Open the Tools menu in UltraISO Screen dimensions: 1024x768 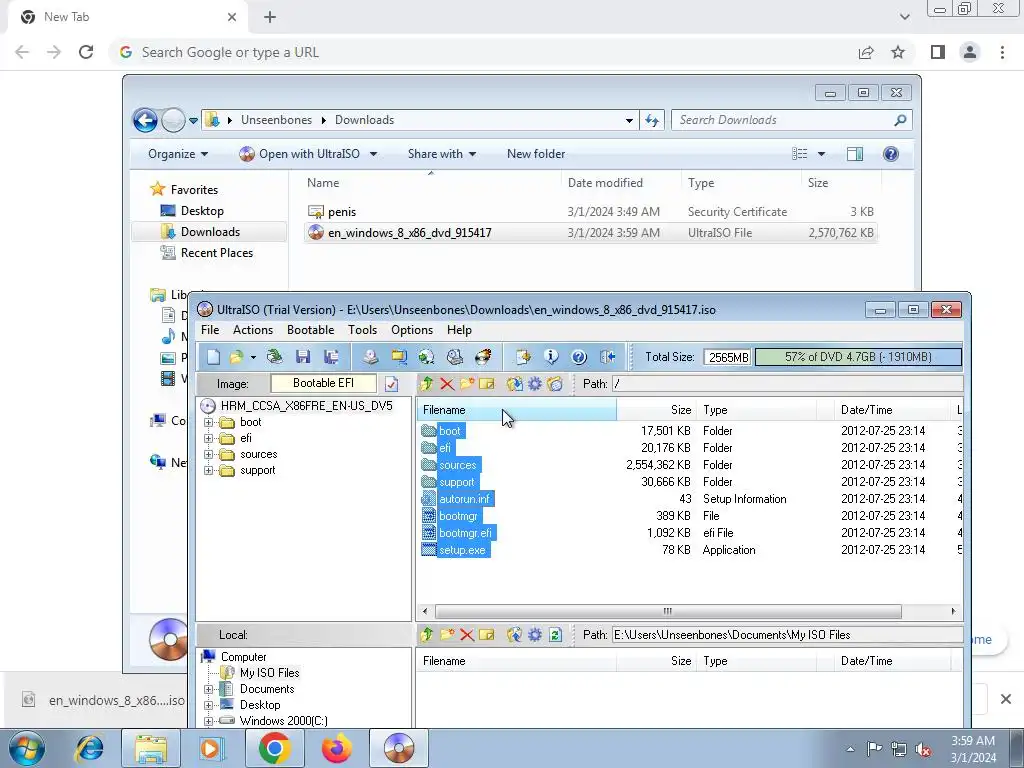click(362, 330)
